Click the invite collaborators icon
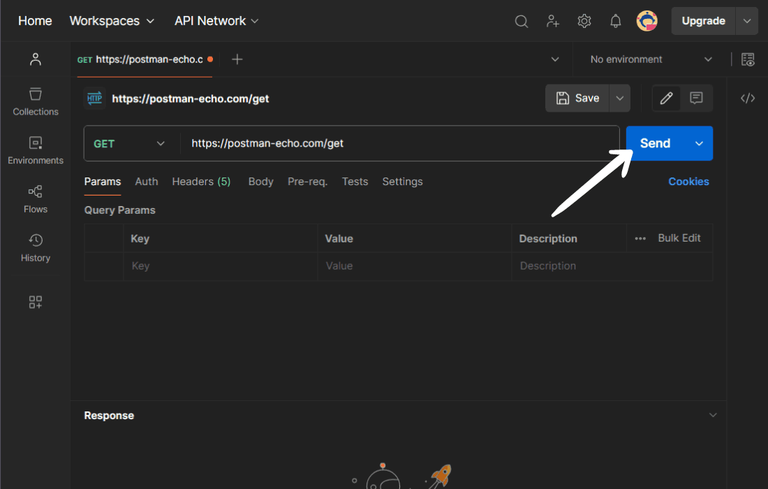Image resolution: width=768 pixels, height=489 pixels. [x=552, y=21]
